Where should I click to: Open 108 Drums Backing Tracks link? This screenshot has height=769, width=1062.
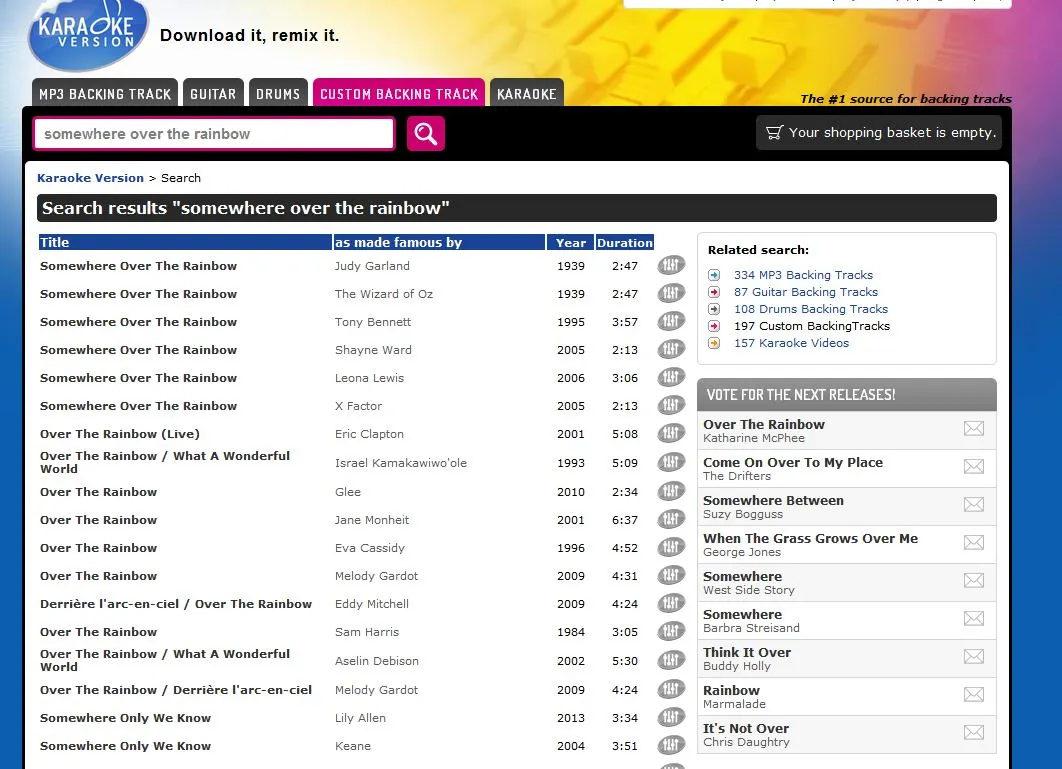(x=811, y=308)
